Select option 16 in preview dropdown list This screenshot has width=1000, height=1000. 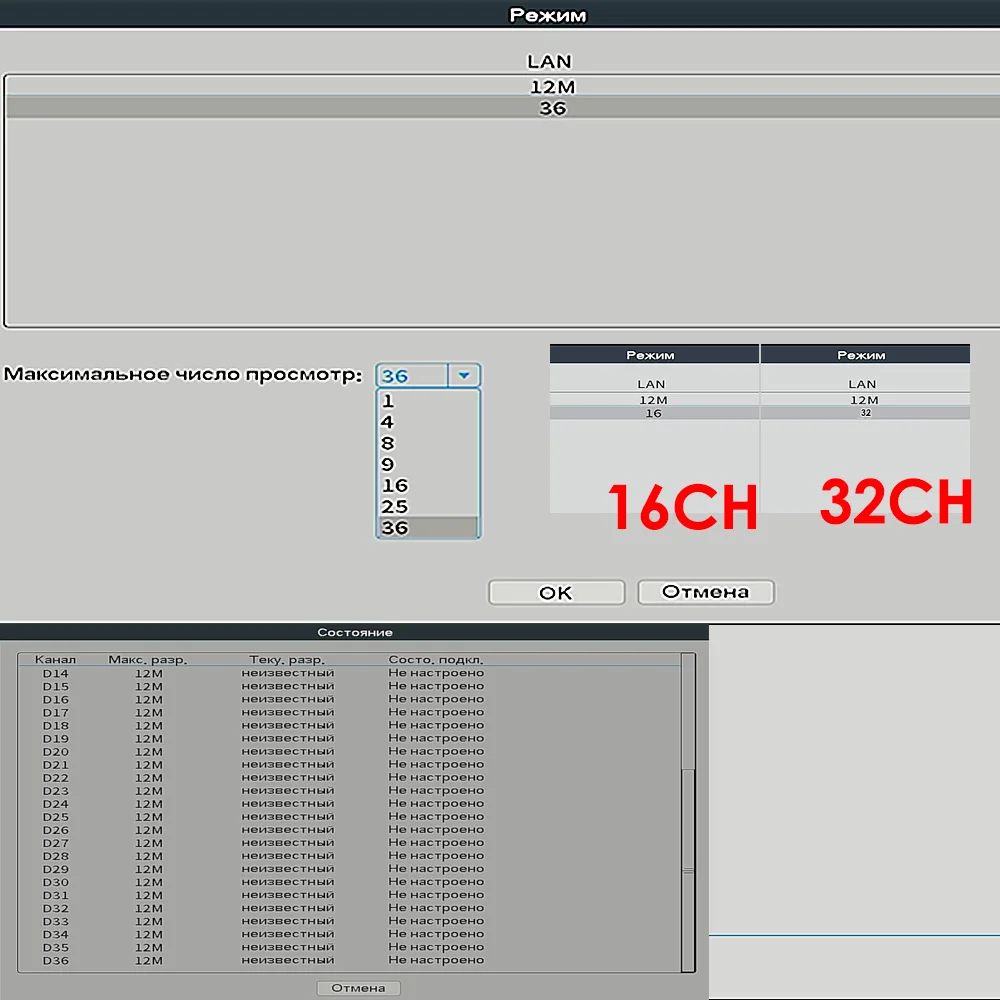428,485
